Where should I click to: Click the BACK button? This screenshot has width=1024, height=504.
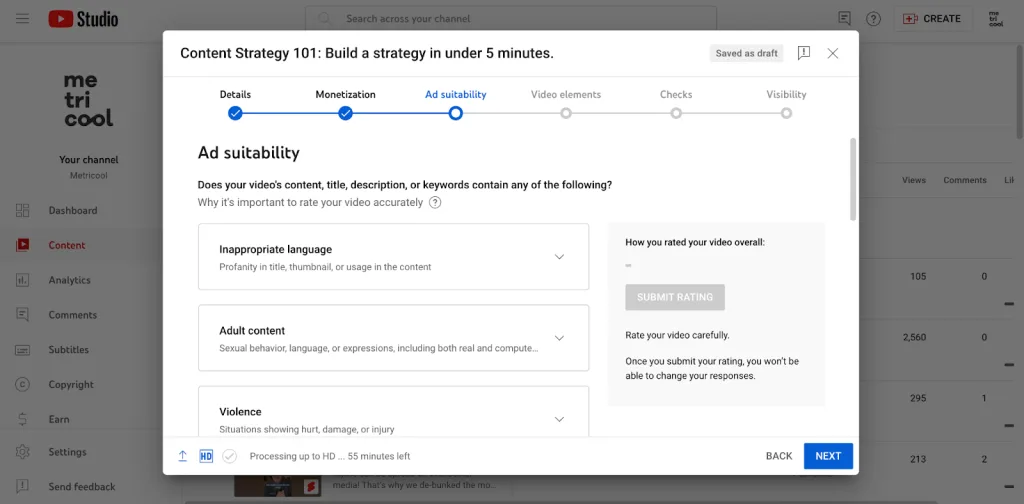click(778, 456)
